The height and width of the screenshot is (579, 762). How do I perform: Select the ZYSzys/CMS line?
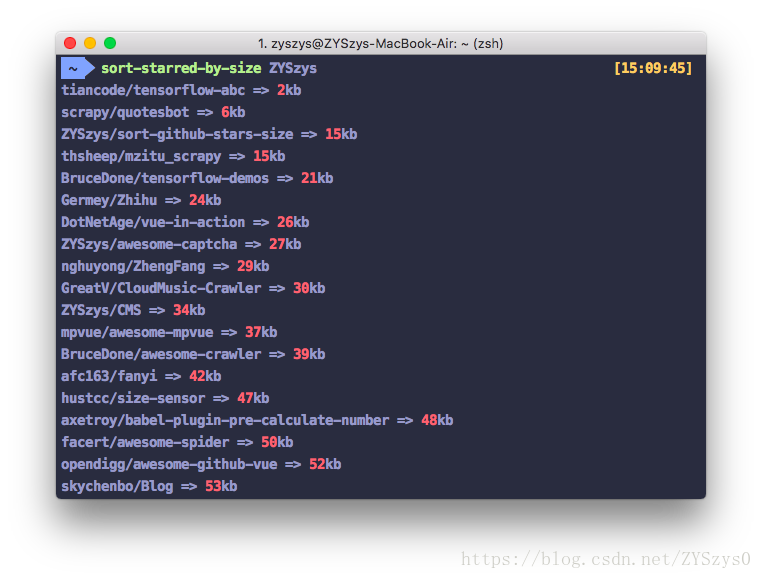133,310
